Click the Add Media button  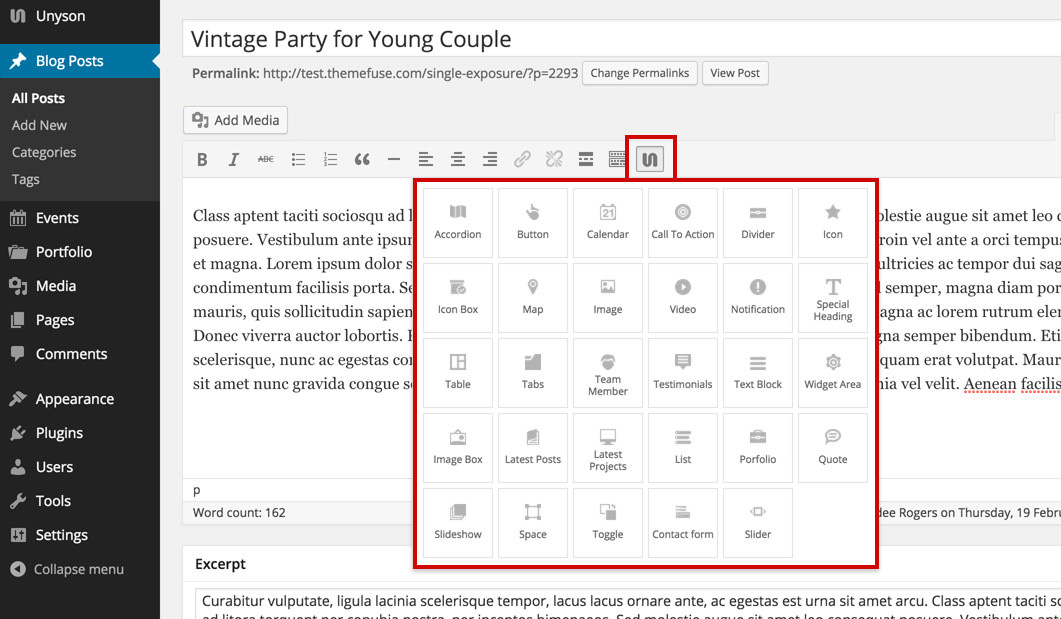point(235,120)
